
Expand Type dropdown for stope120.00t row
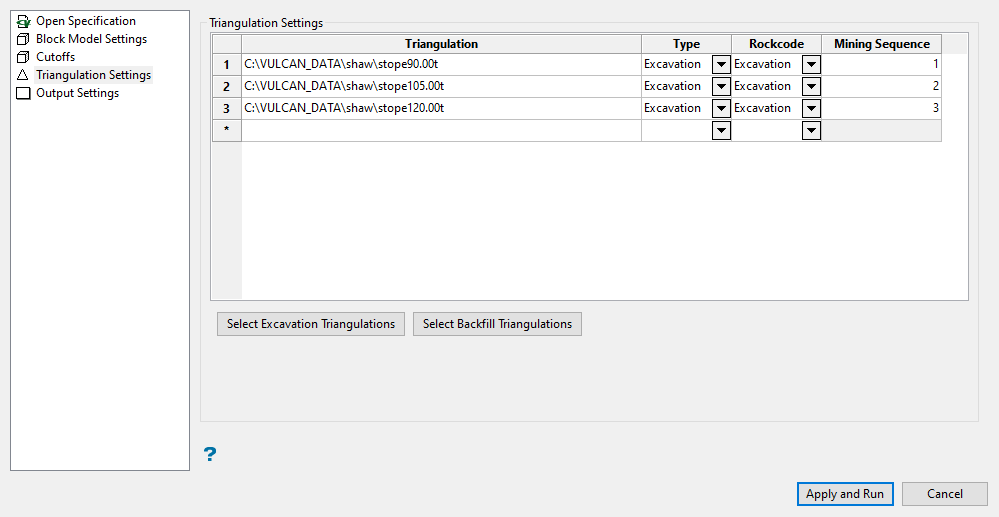click(x=721, y=109)
